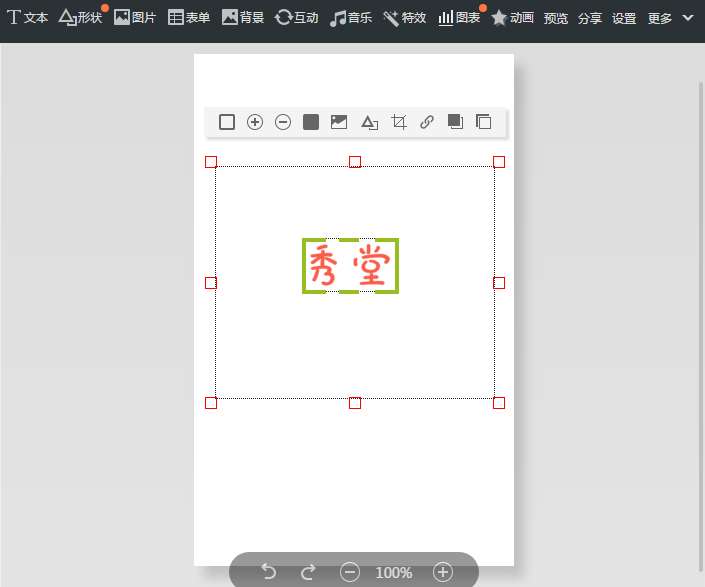Click the replace picture icon

click(339, 122)
